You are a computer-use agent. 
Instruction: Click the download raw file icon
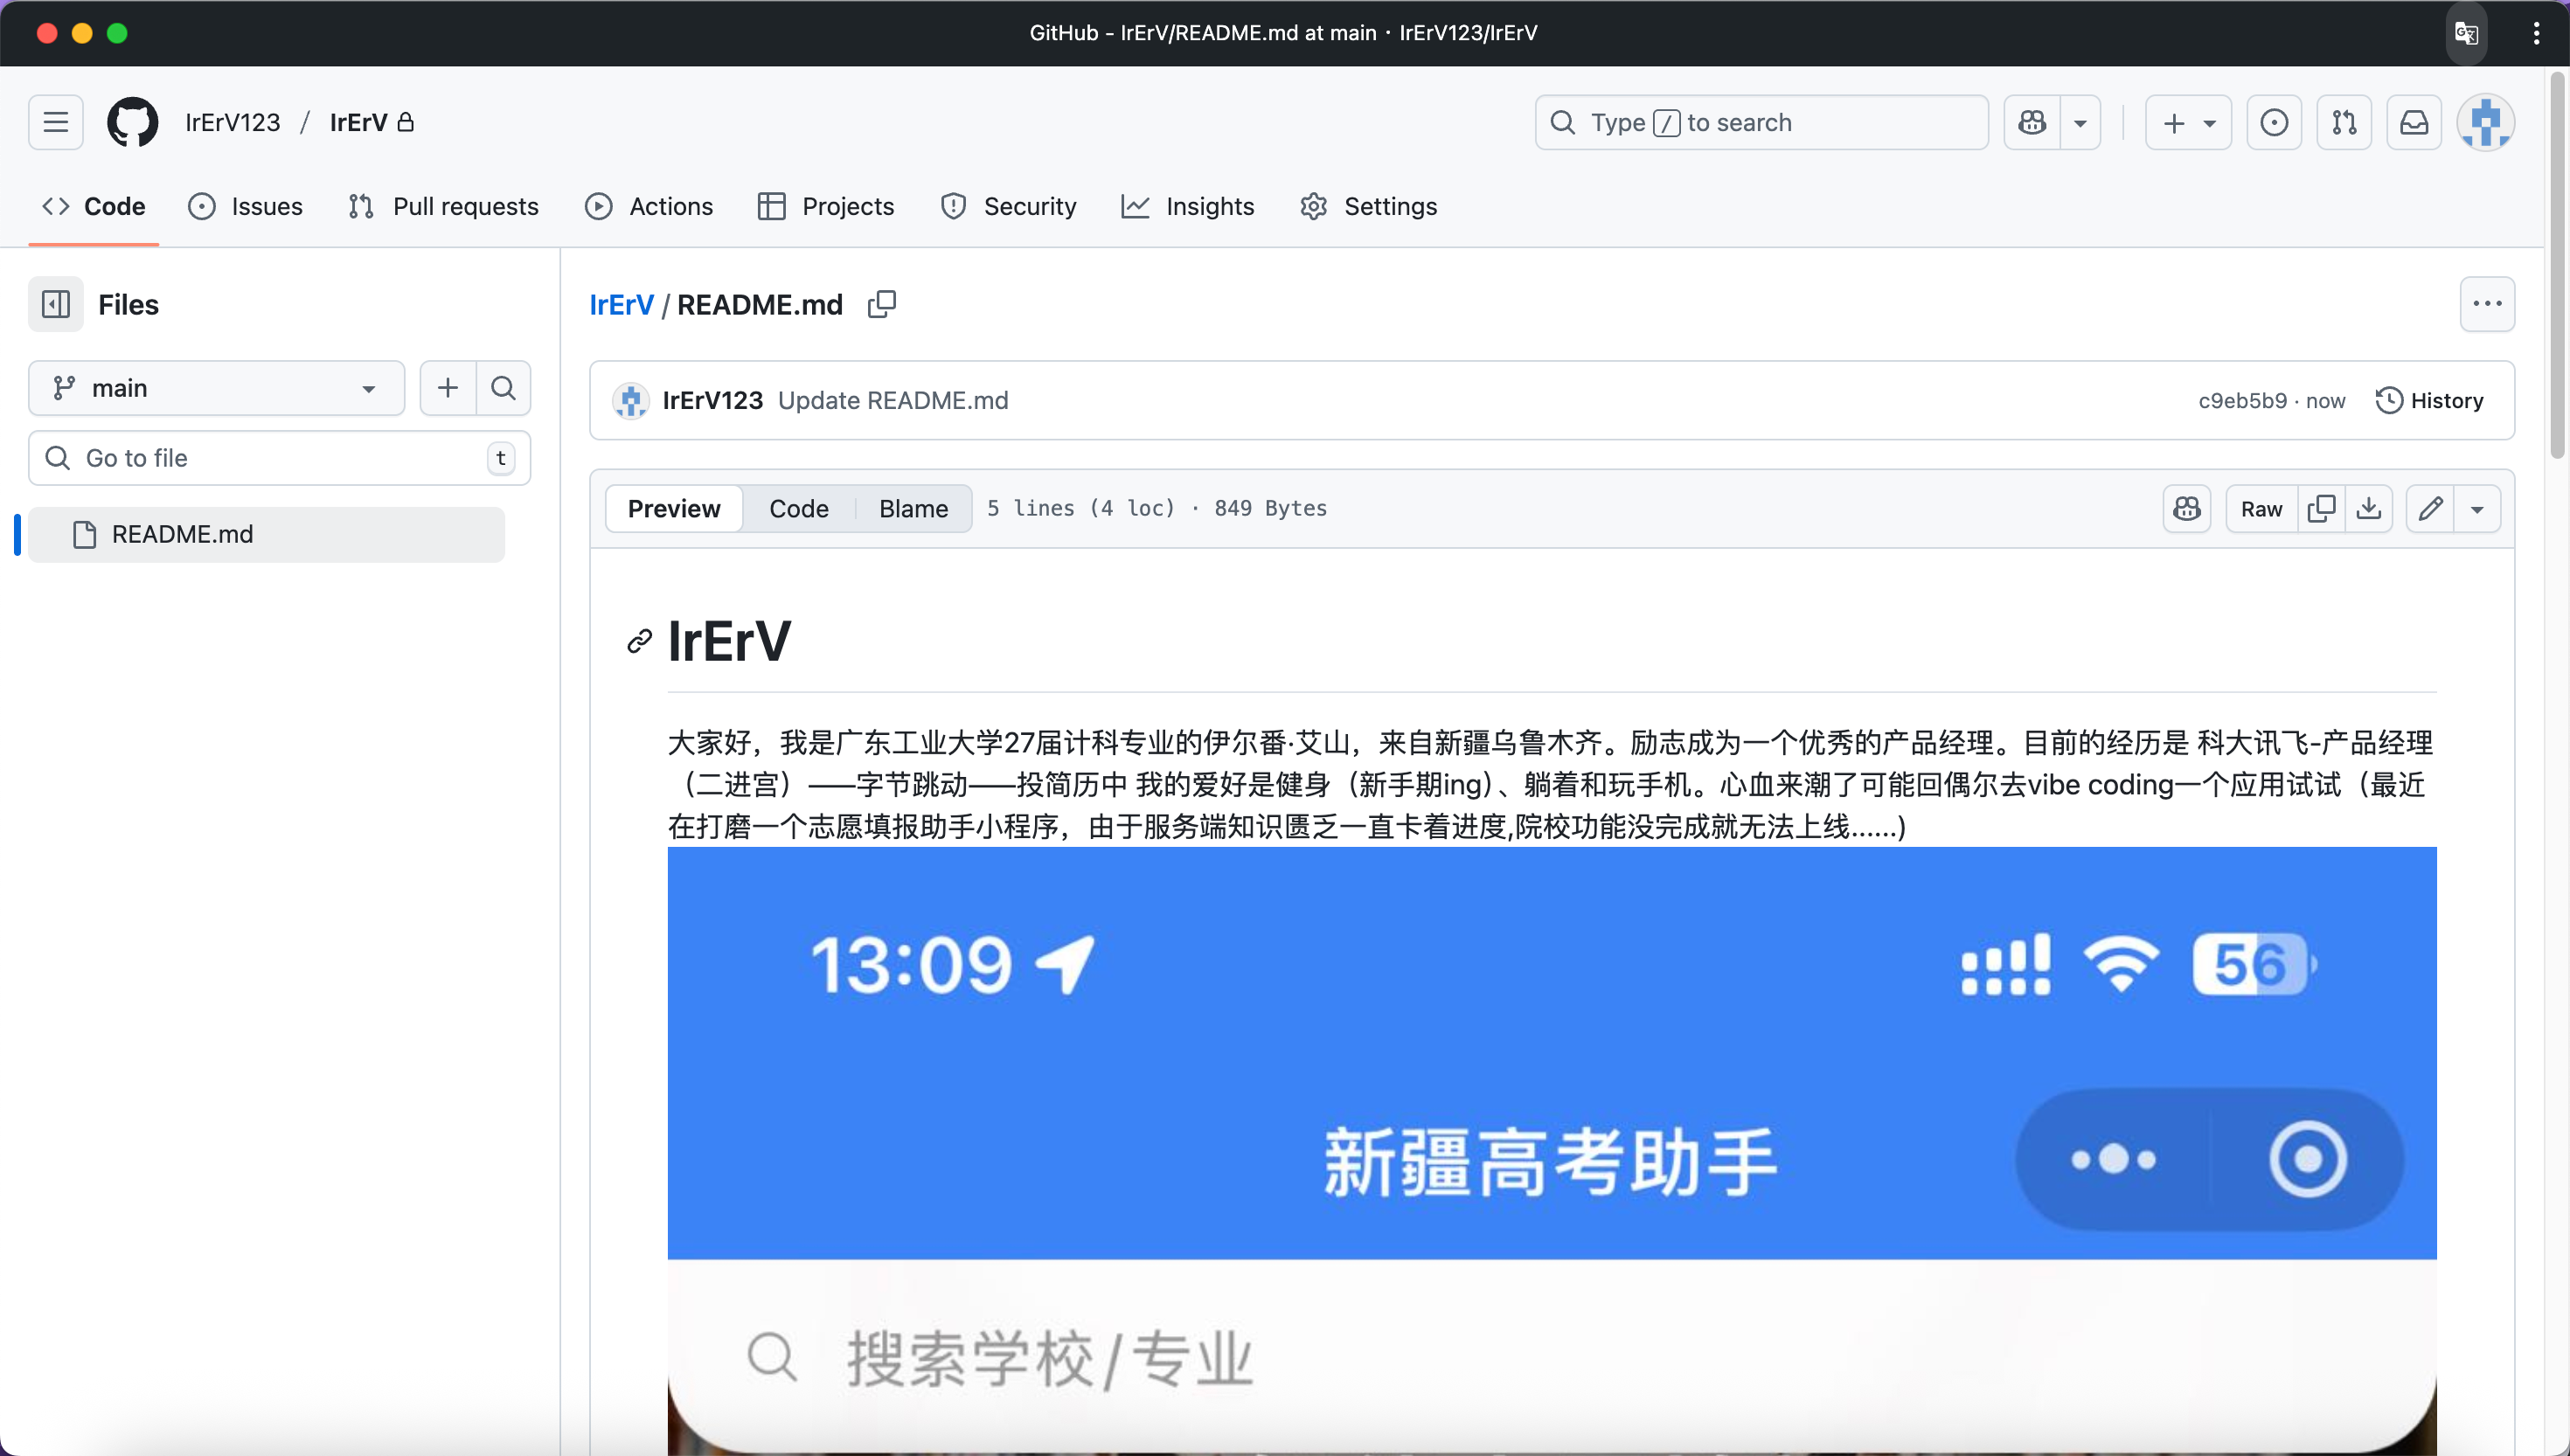coord(2368,508)
